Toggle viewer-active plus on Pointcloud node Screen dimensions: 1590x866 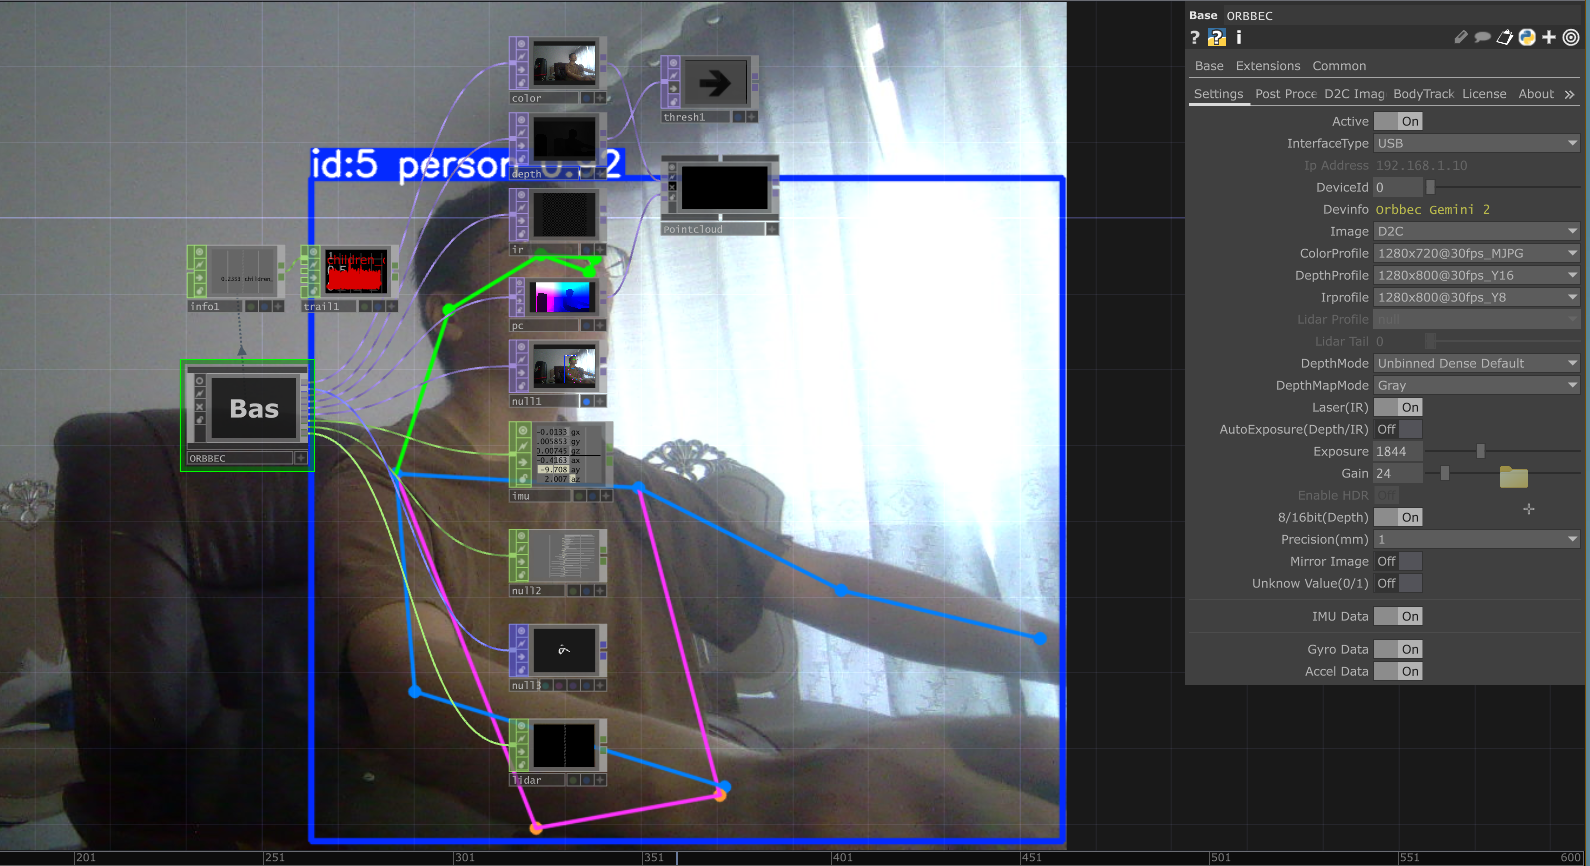(772, 229)
